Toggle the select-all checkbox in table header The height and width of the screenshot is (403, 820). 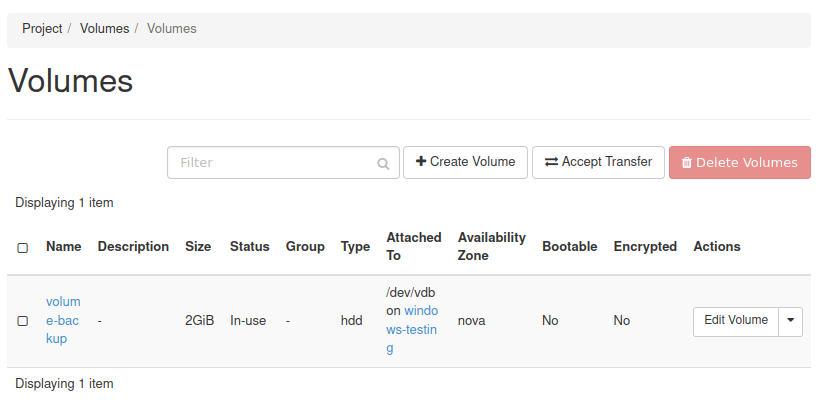(23, 247)
